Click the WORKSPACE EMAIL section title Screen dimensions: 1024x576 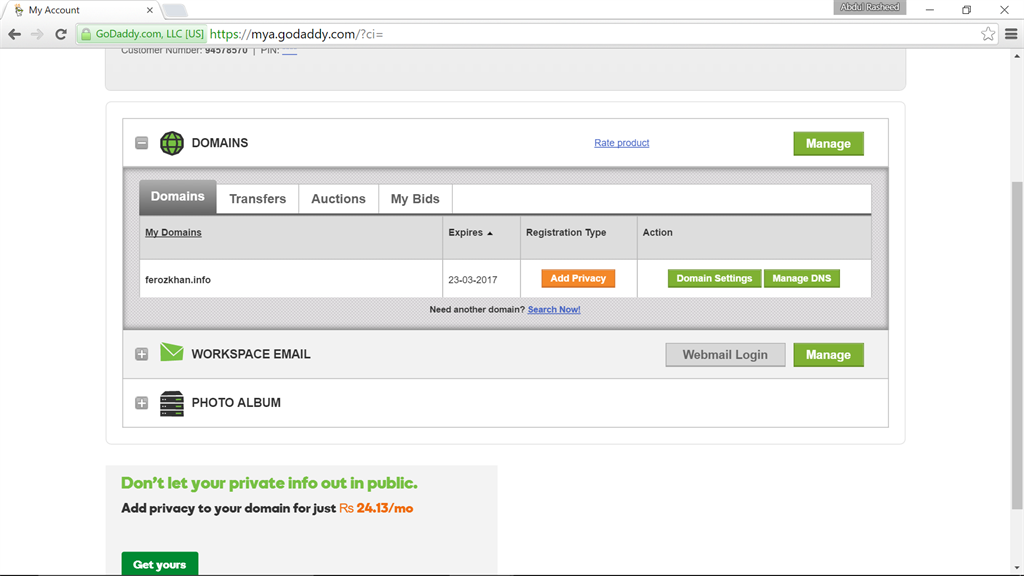click(x=251, y=354)
